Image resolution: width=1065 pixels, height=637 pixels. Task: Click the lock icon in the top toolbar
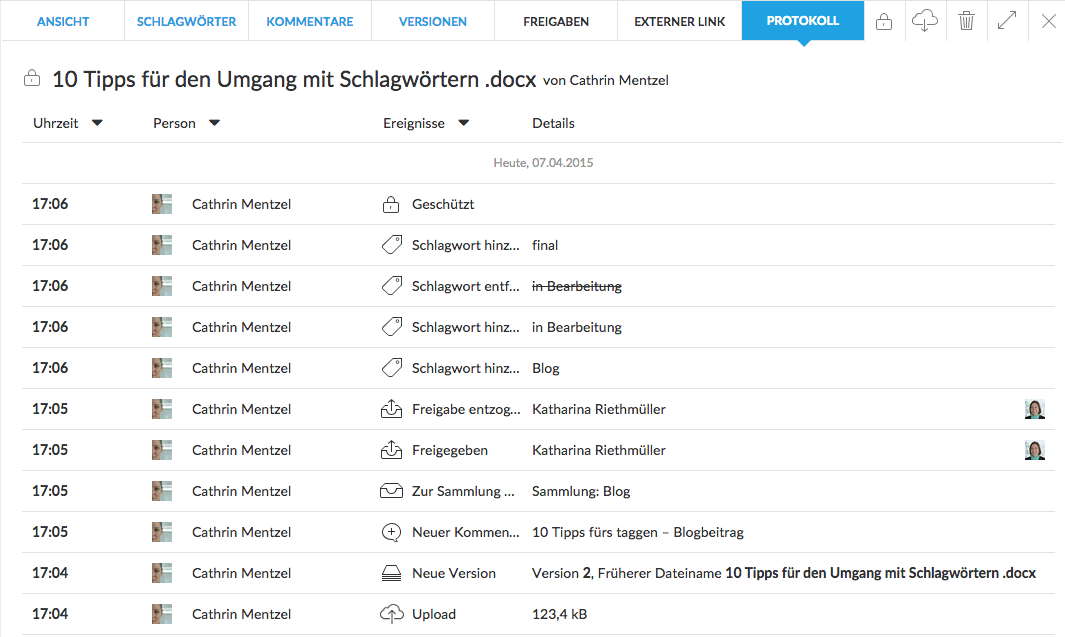coord(884,21)
